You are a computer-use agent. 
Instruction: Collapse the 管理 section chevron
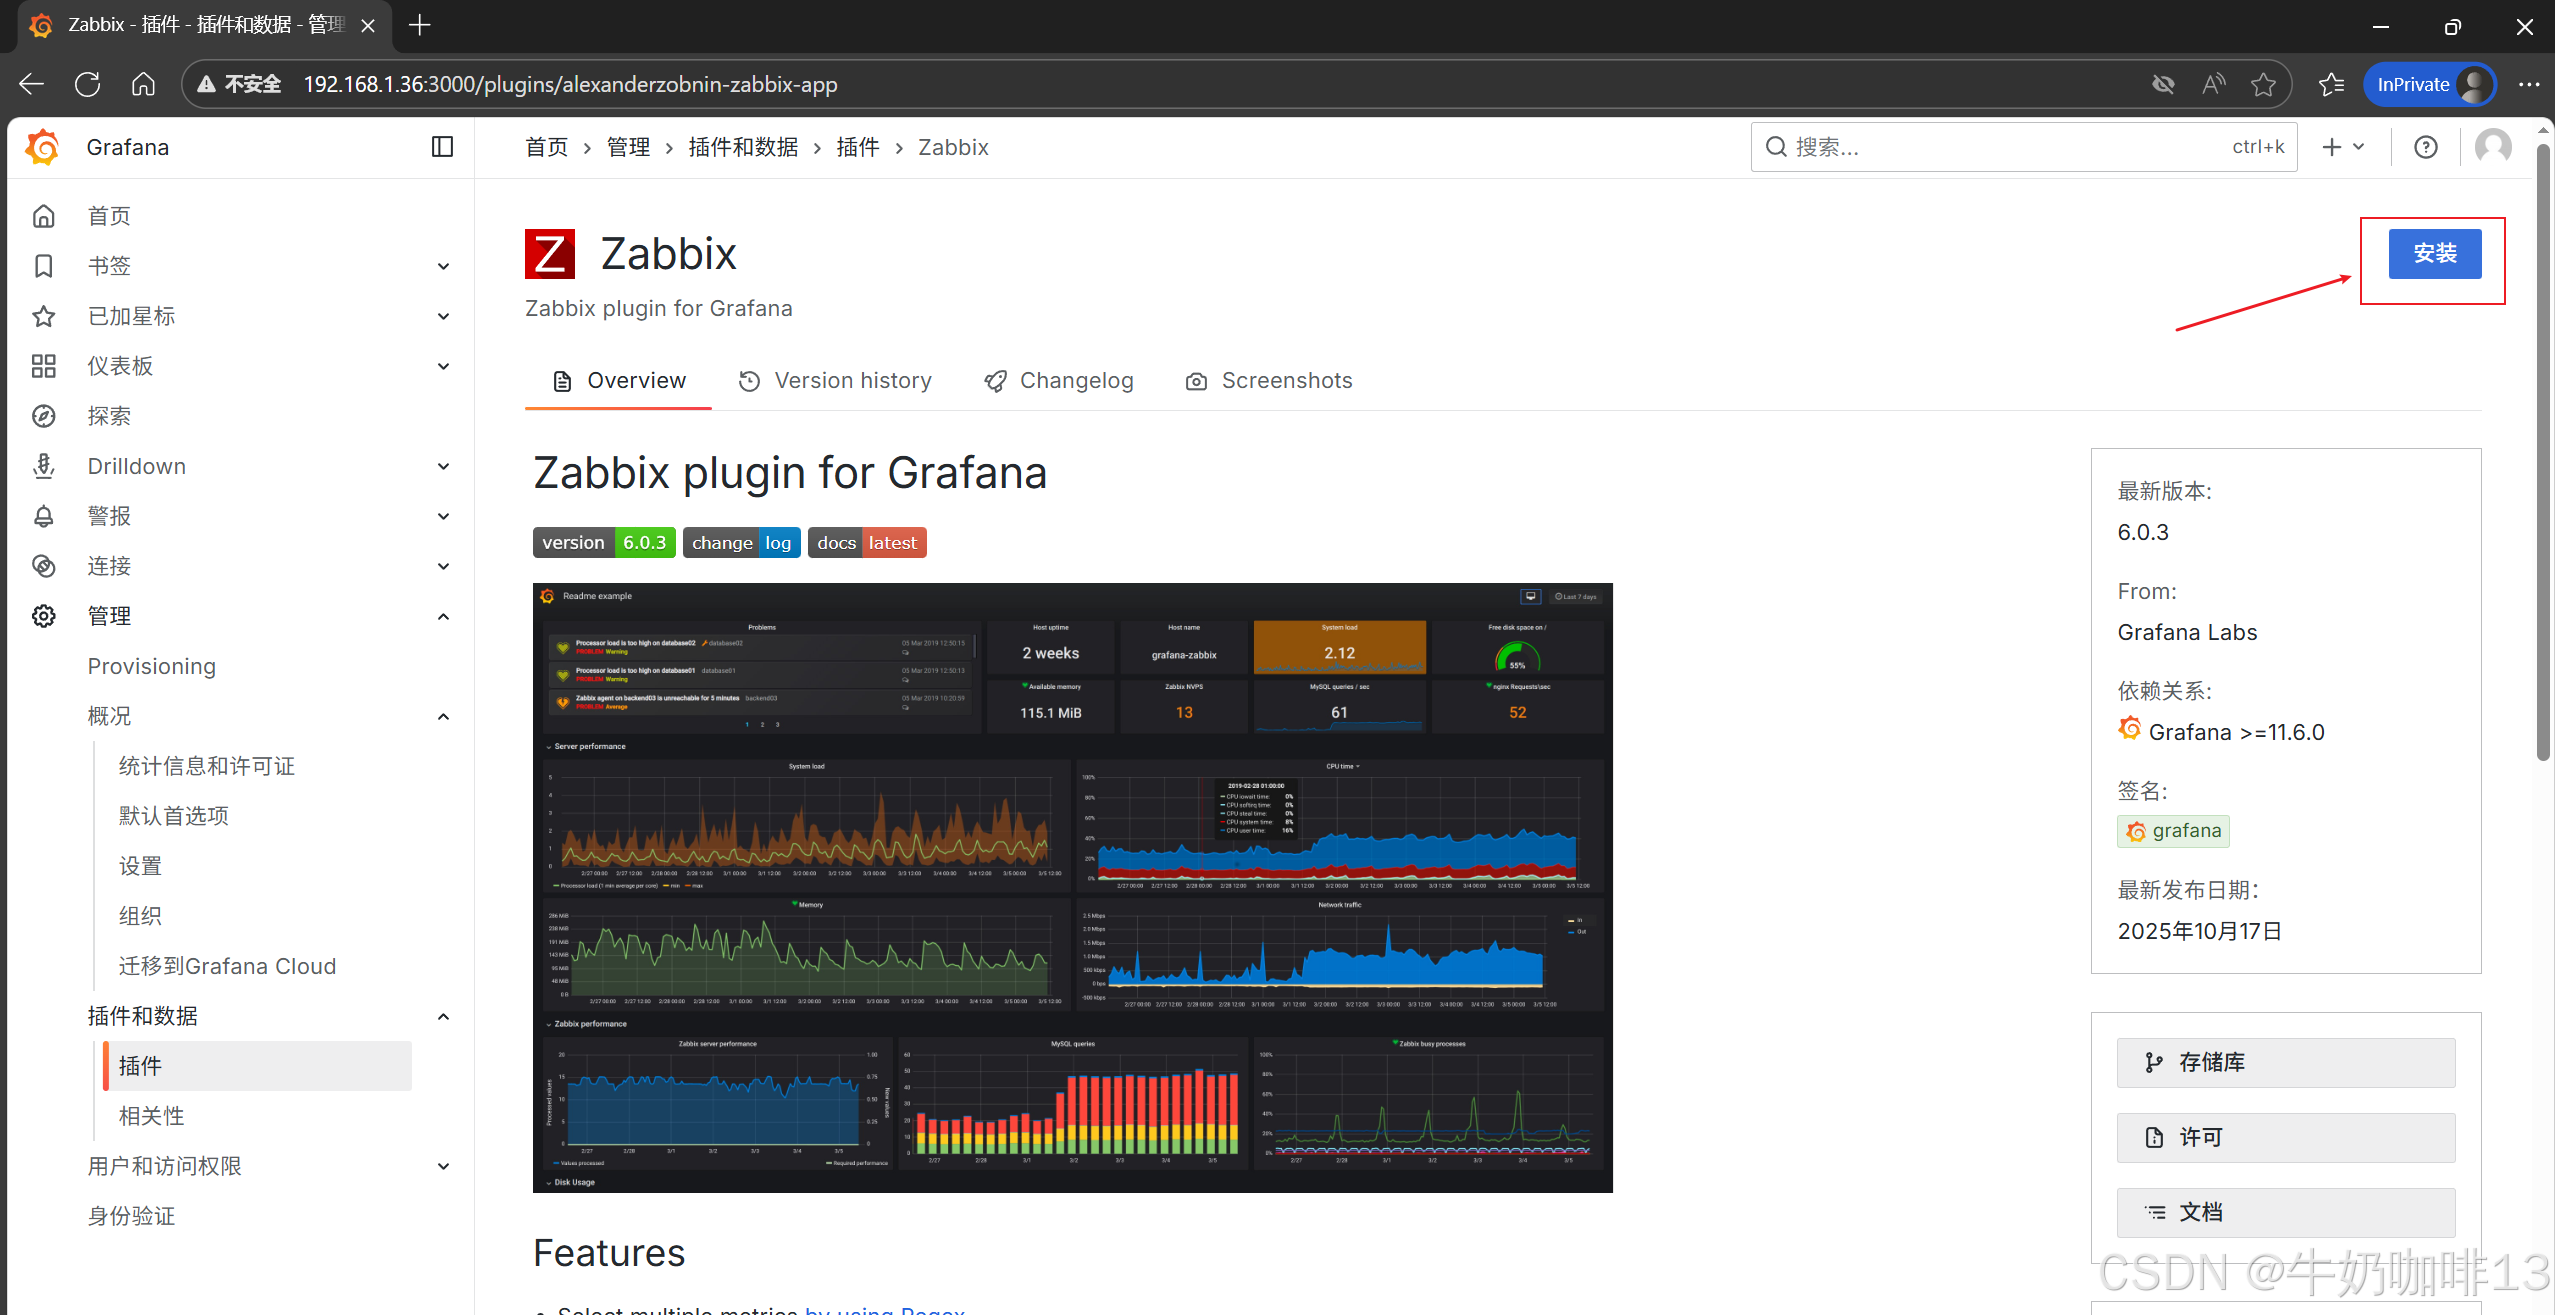[x=443, y=616]
